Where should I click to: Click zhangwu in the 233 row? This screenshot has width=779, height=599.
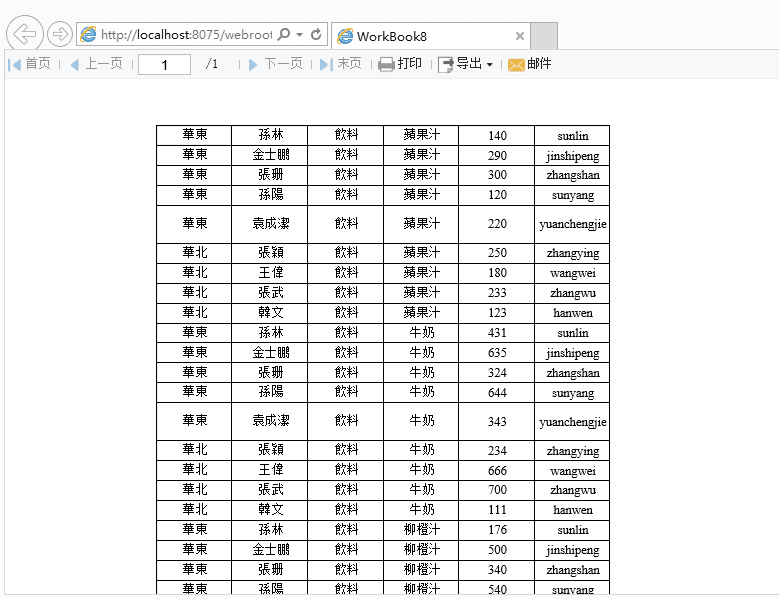tap(572, 293)
